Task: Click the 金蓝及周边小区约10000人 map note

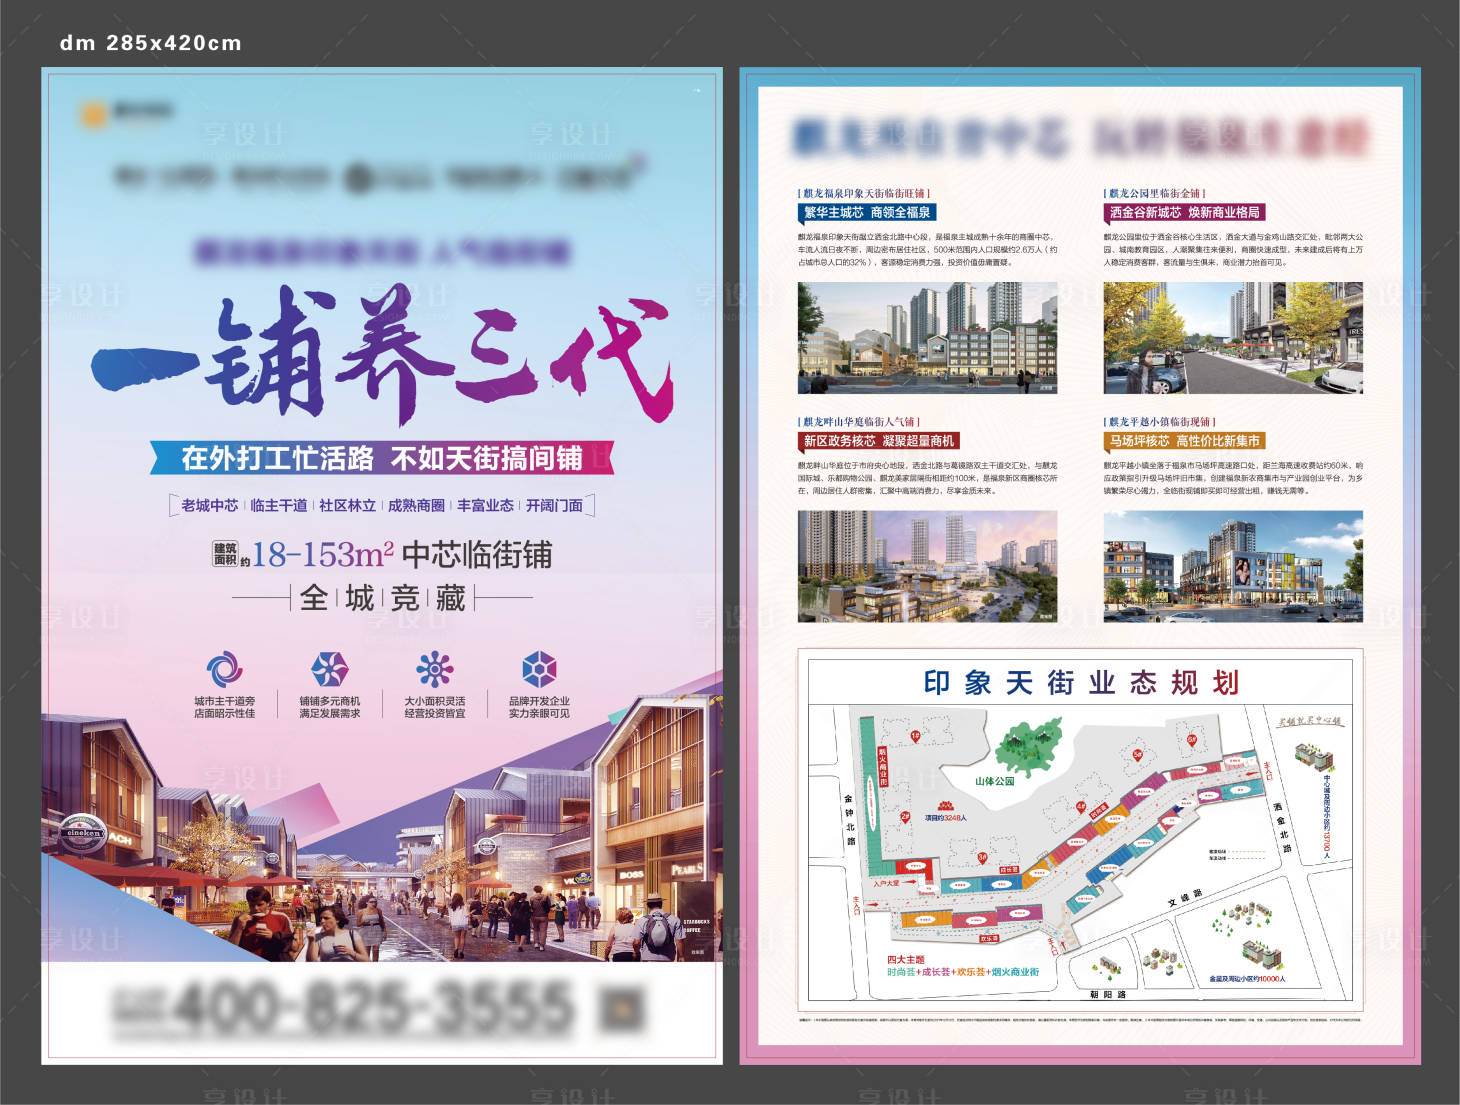Action: [1248, 979]
